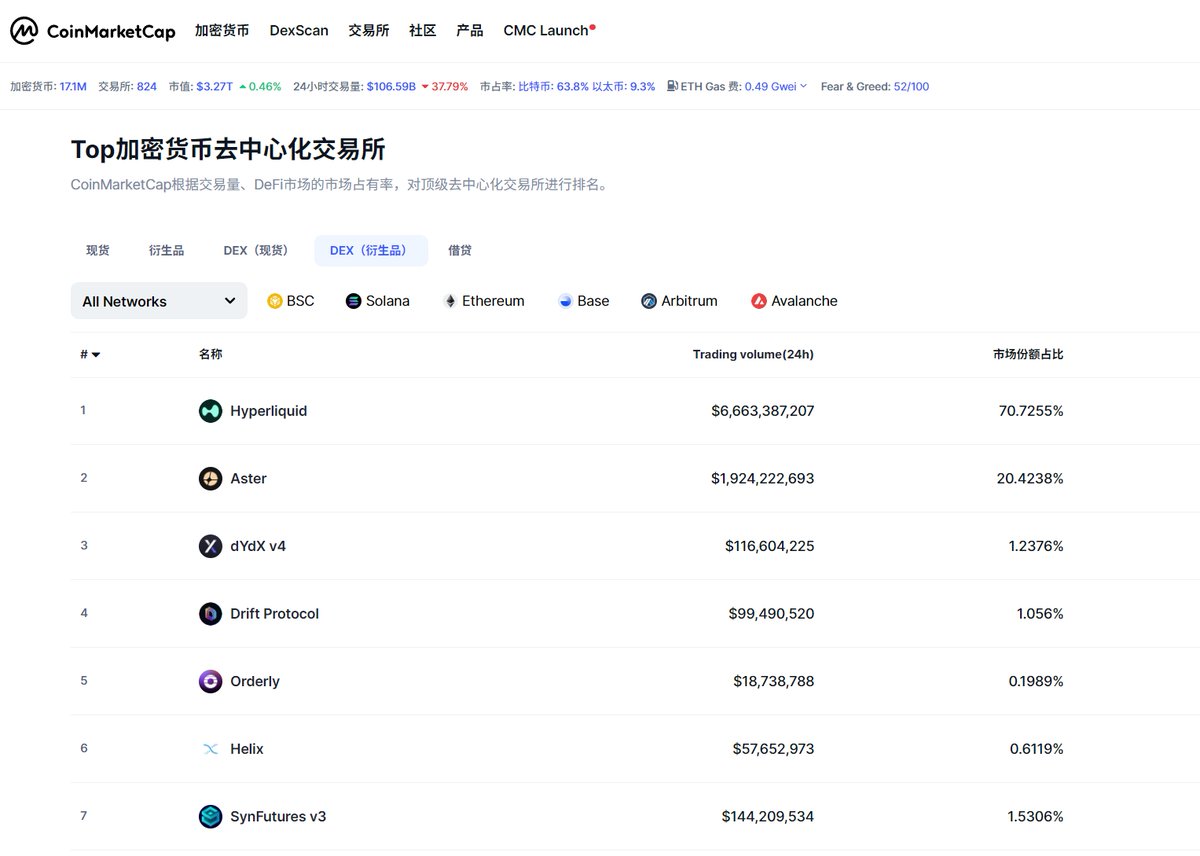Click the $3.27T market cap value

click(x=215, y=86)
